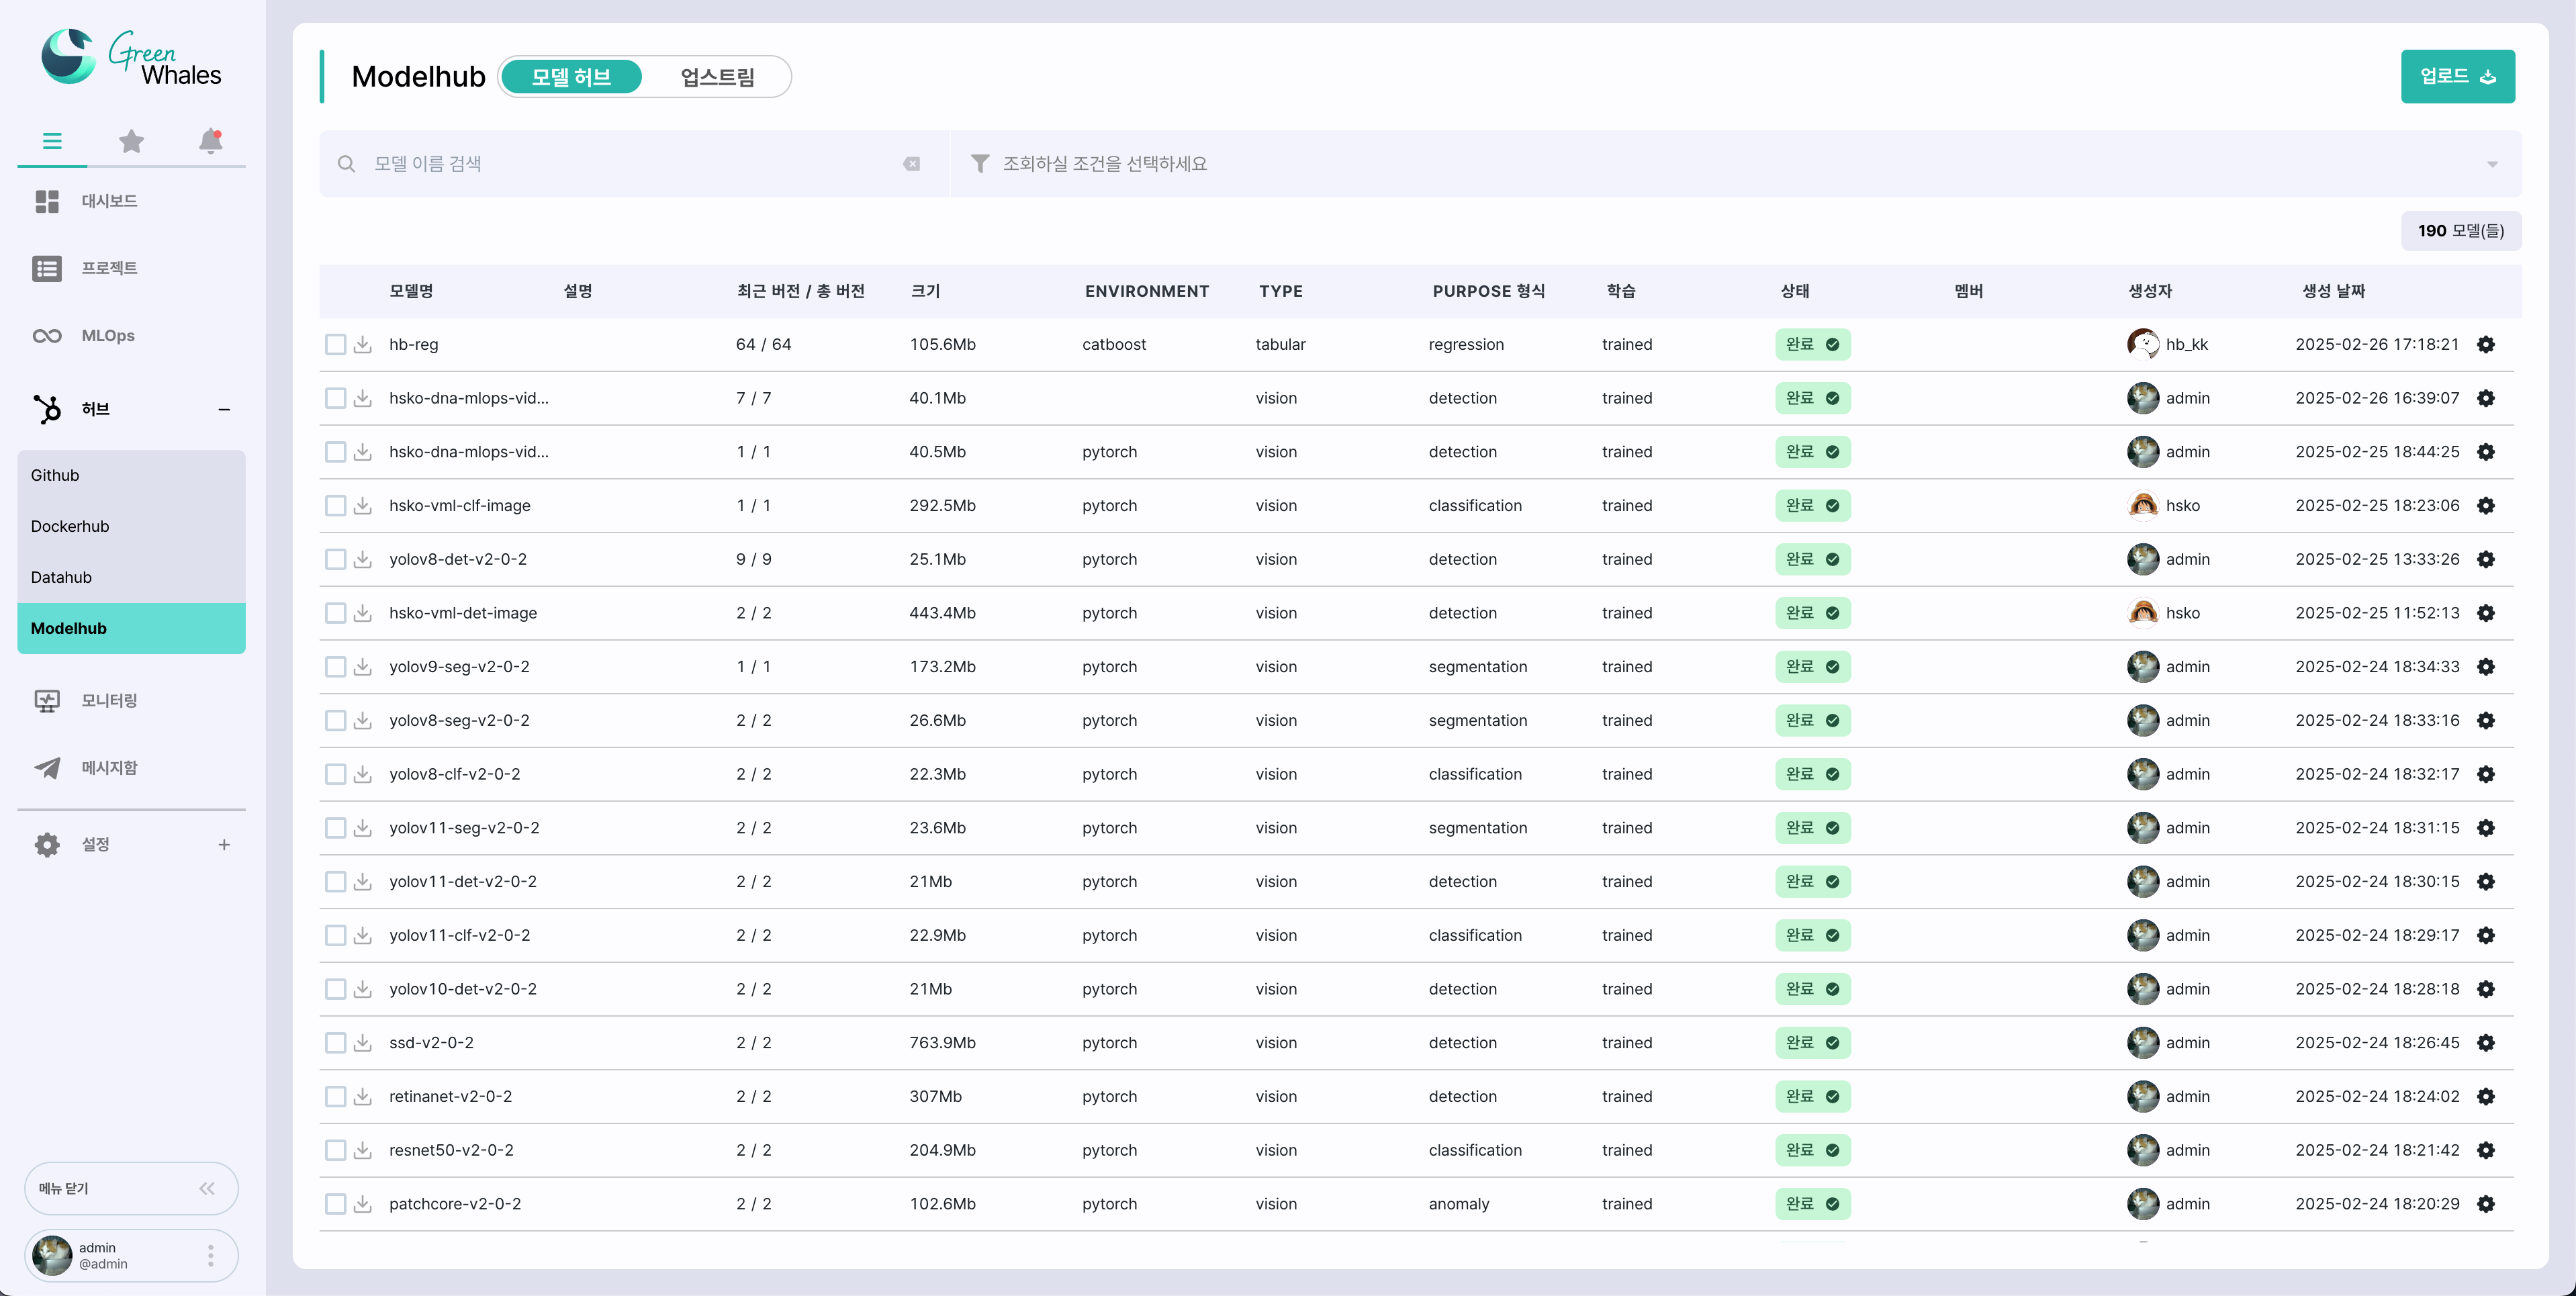Open the hamburger menu tab in sidebar
The height and width of the screenshot is (1296, 2576).
coord(52,141)
